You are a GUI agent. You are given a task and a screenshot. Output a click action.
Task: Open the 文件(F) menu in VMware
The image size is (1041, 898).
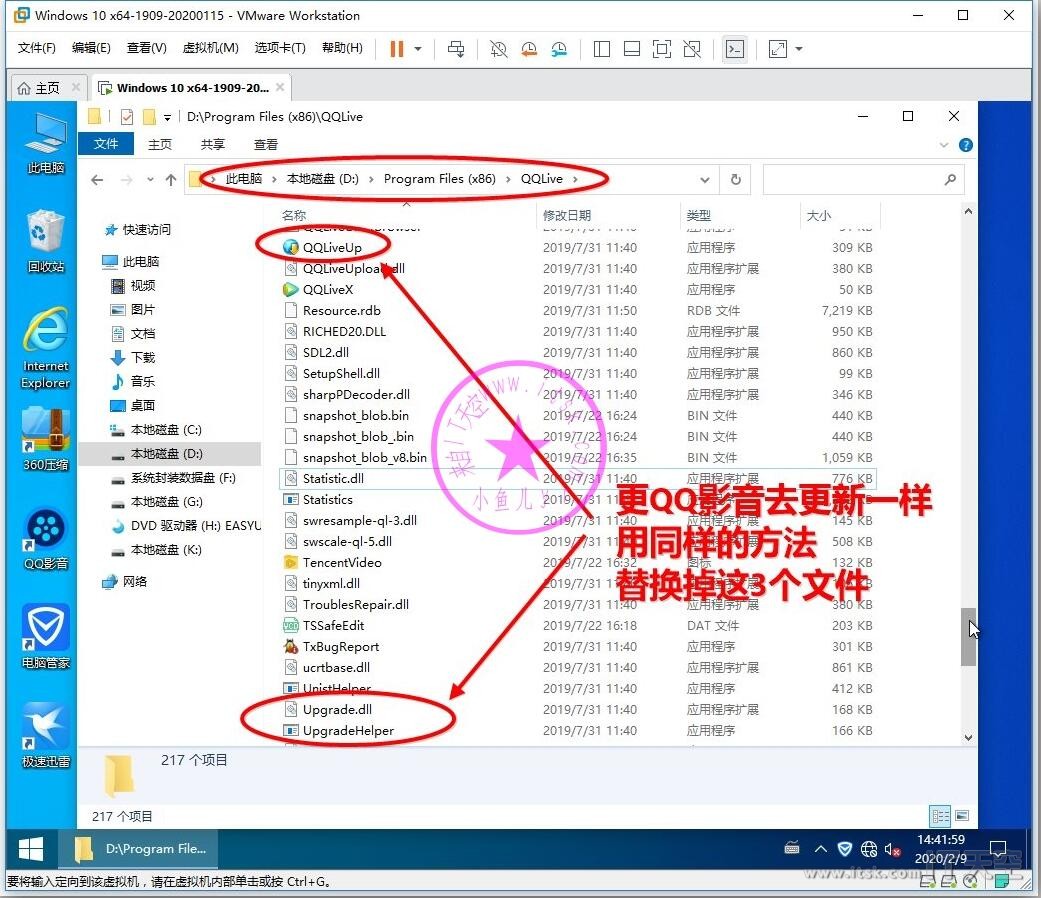click(37, 48)
